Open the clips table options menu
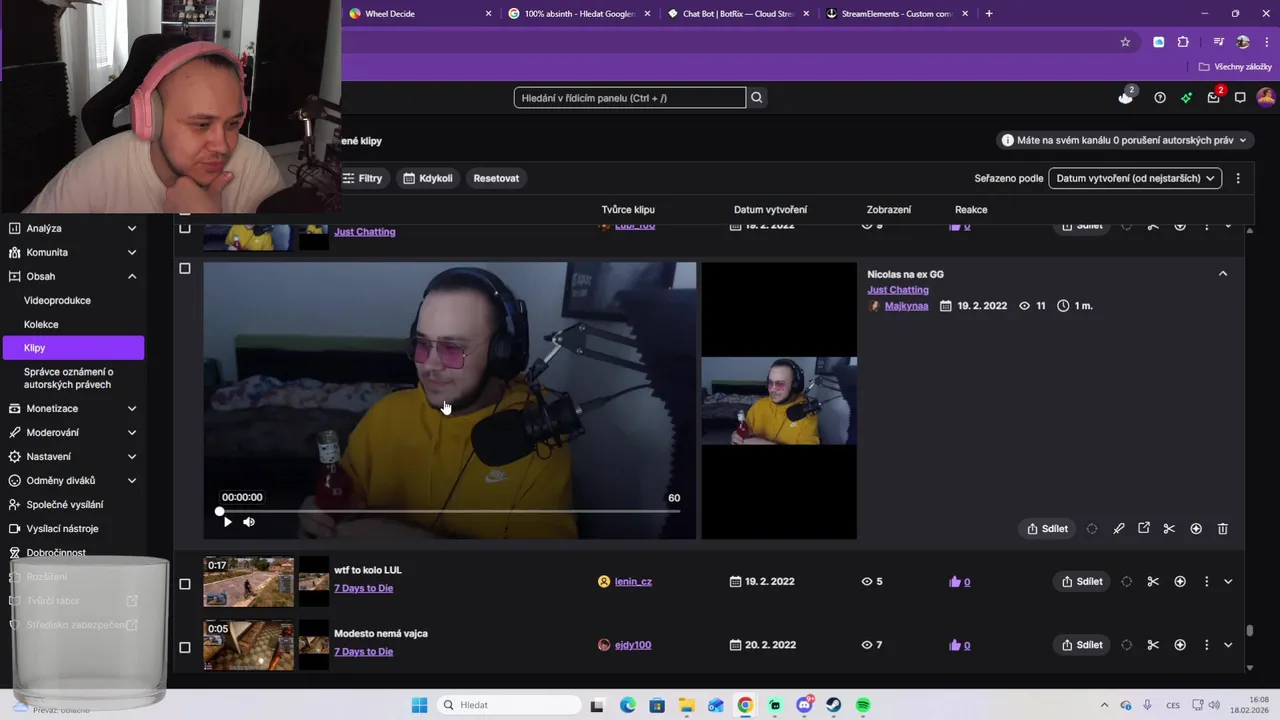 pos(1238,178)
